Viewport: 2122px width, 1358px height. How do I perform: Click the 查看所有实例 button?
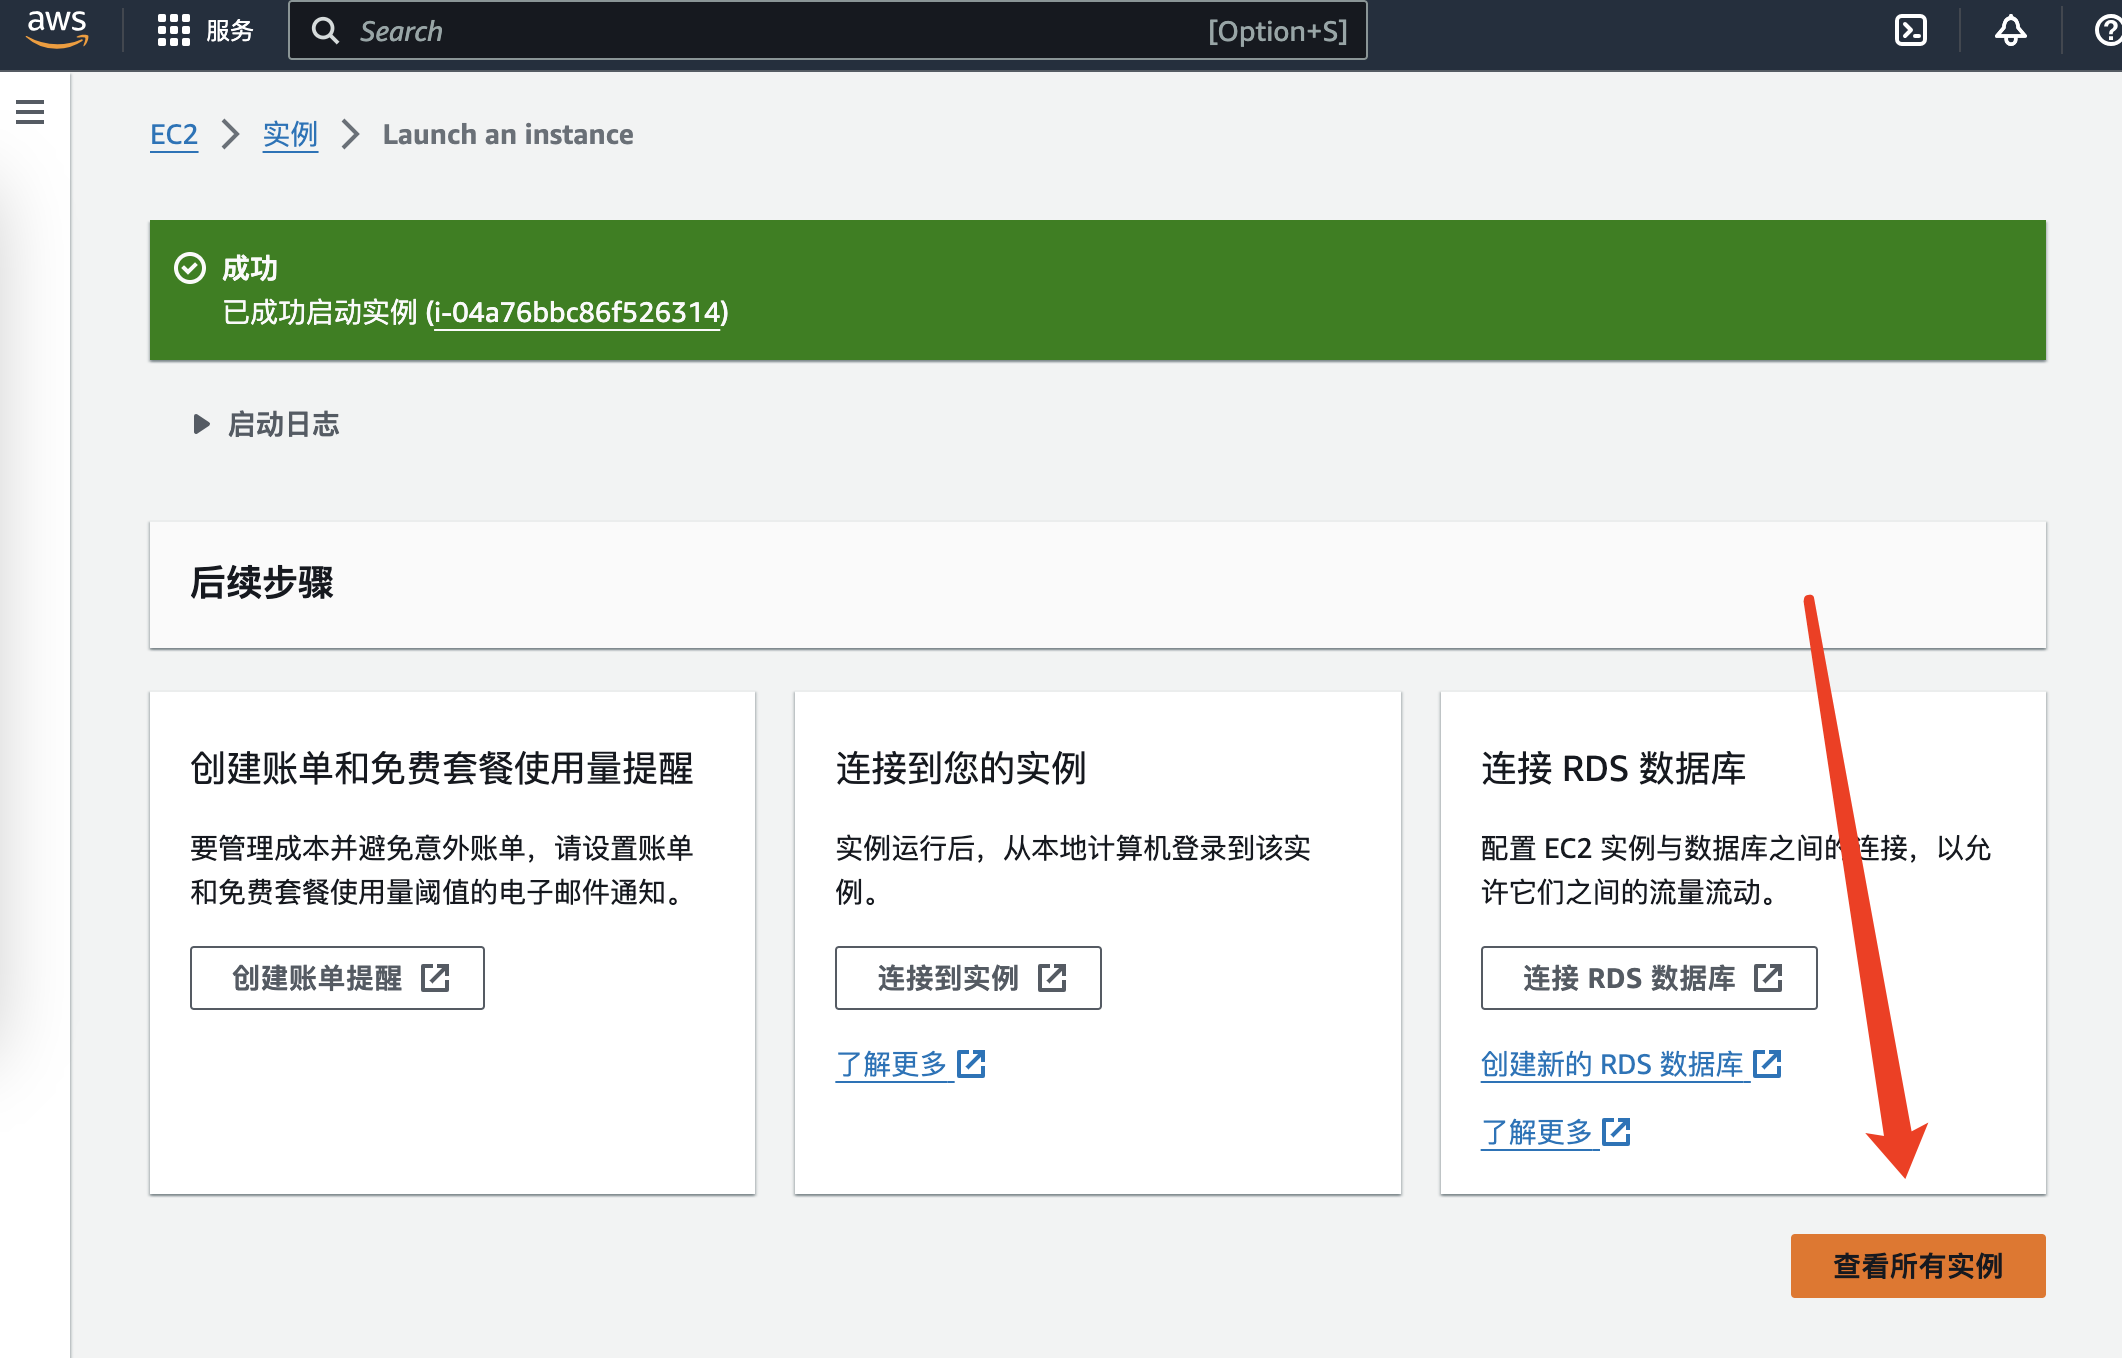(x=1918, y=1266)
